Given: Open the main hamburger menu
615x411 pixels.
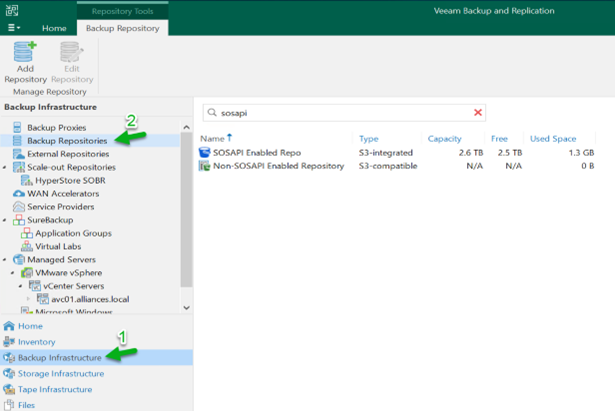Looking at the screenshot, I should 14,28.
